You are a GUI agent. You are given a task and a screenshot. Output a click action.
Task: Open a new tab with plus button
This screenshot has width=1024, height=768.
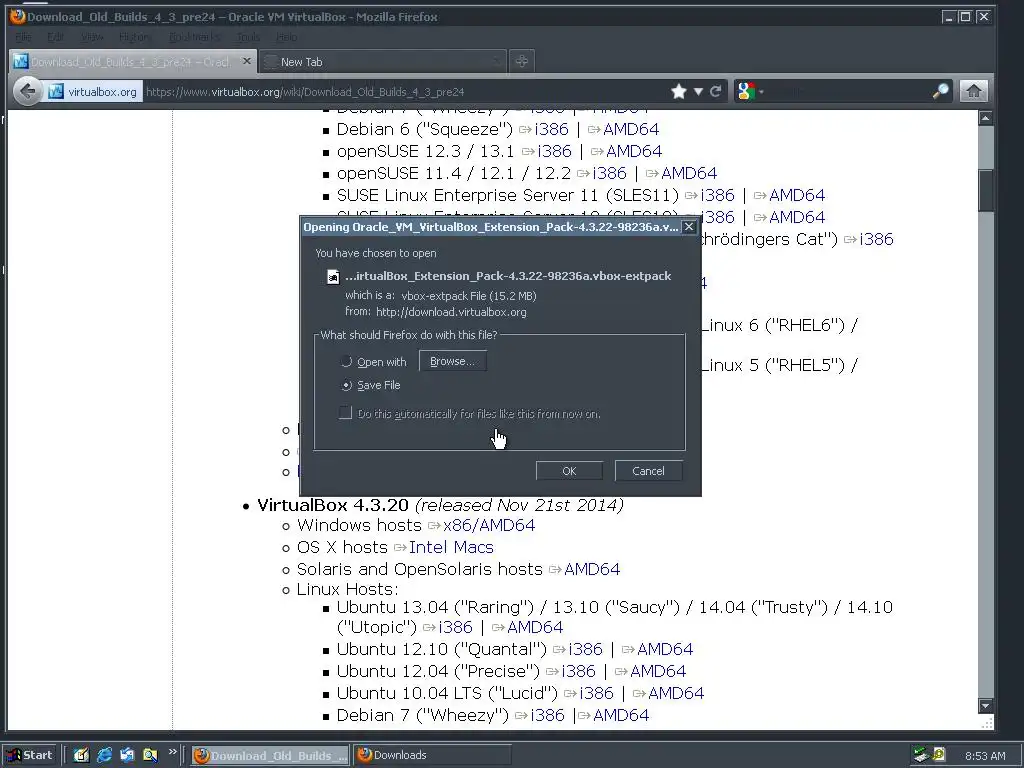pos(521,61)
